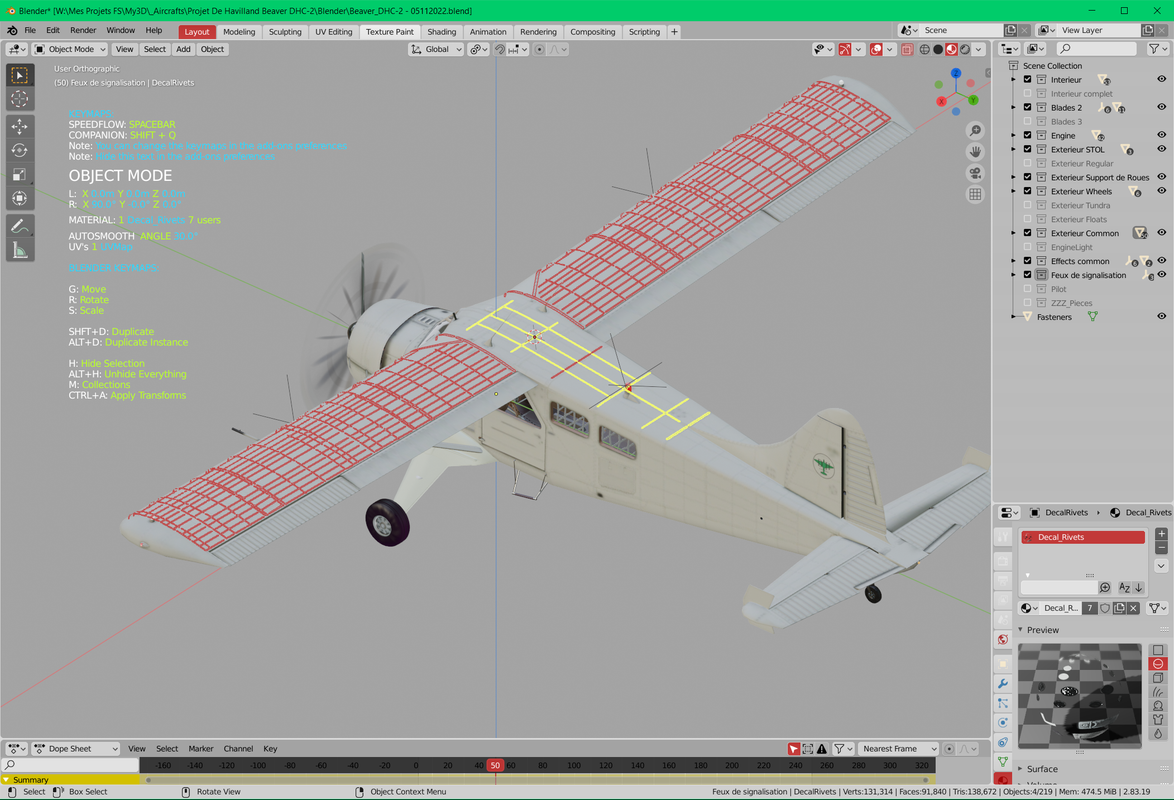Image resolution: width=1174 pixels, height=800 pixels.
Task: Open the World properties tab
Action: 1003,640
